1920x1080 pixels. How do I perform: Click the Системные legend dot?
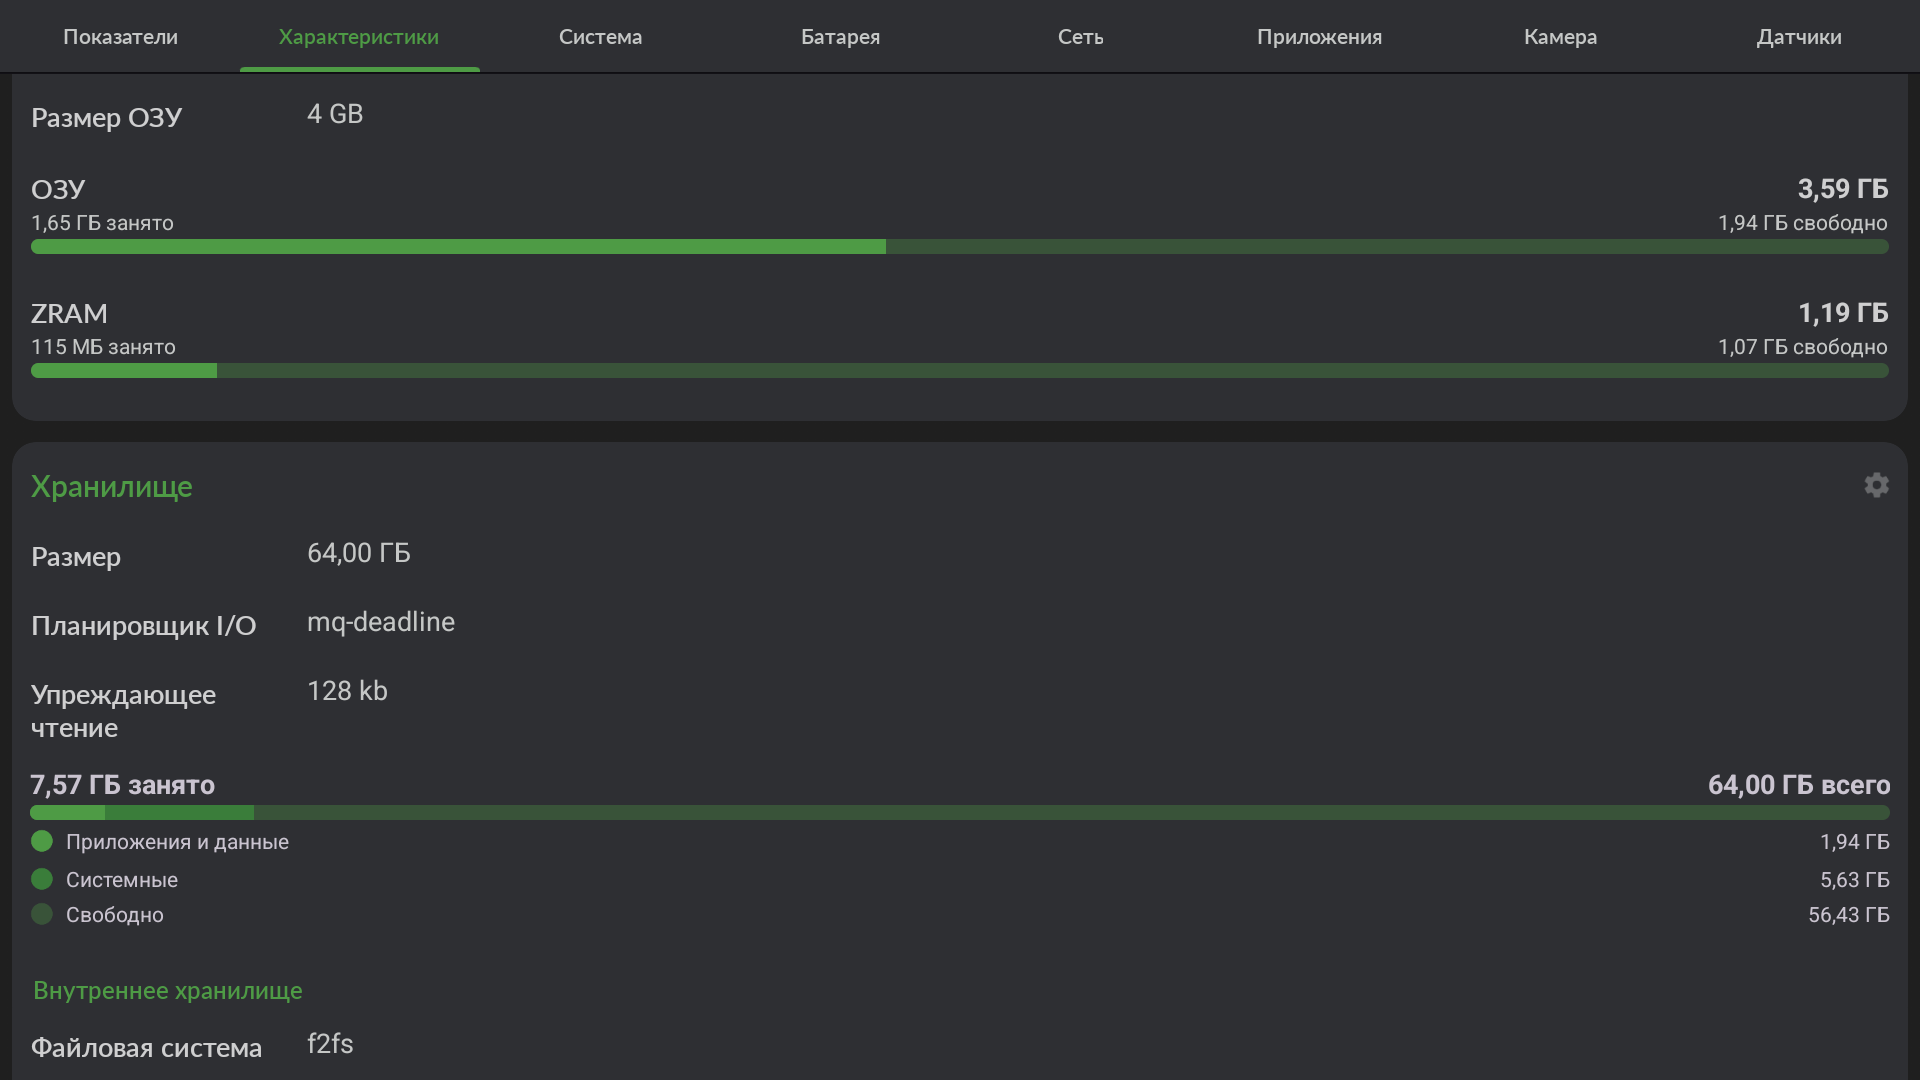pyautogui.click(x=42, y=879)
